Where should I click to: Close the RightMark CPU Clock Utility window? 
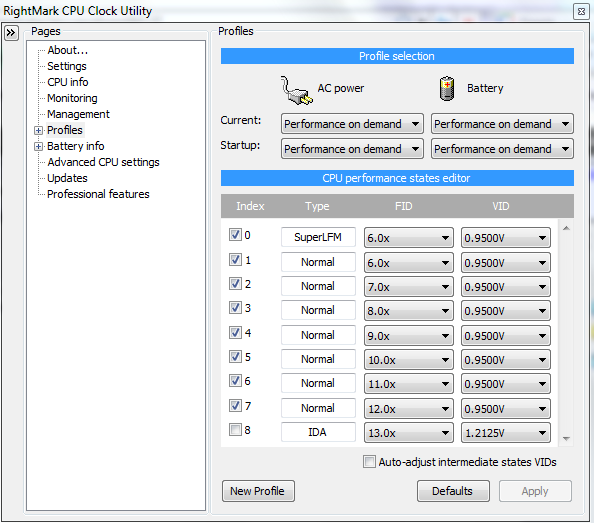(581, 11)
